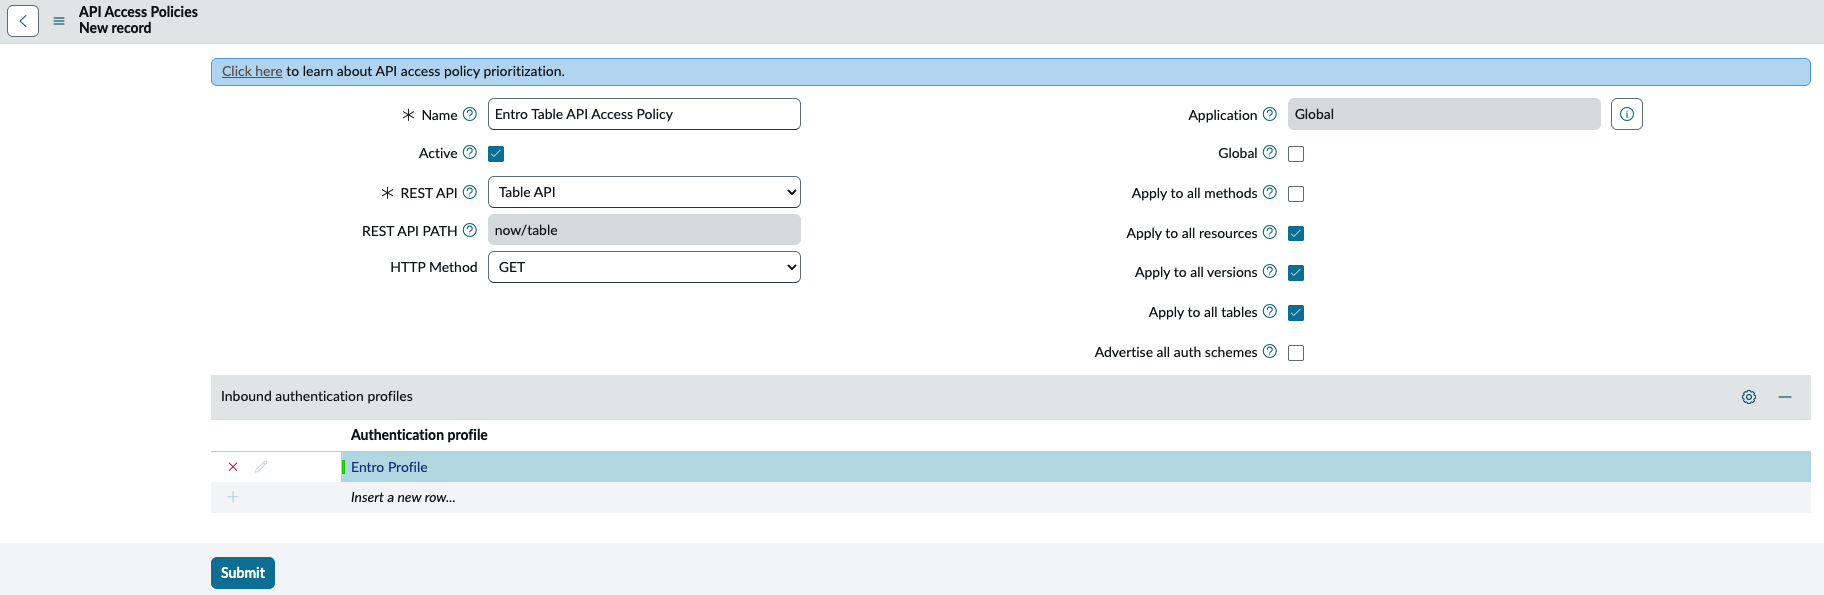Add a new row with plus icon
This screenshot has width=1824, height=595.
coord(233,497)
